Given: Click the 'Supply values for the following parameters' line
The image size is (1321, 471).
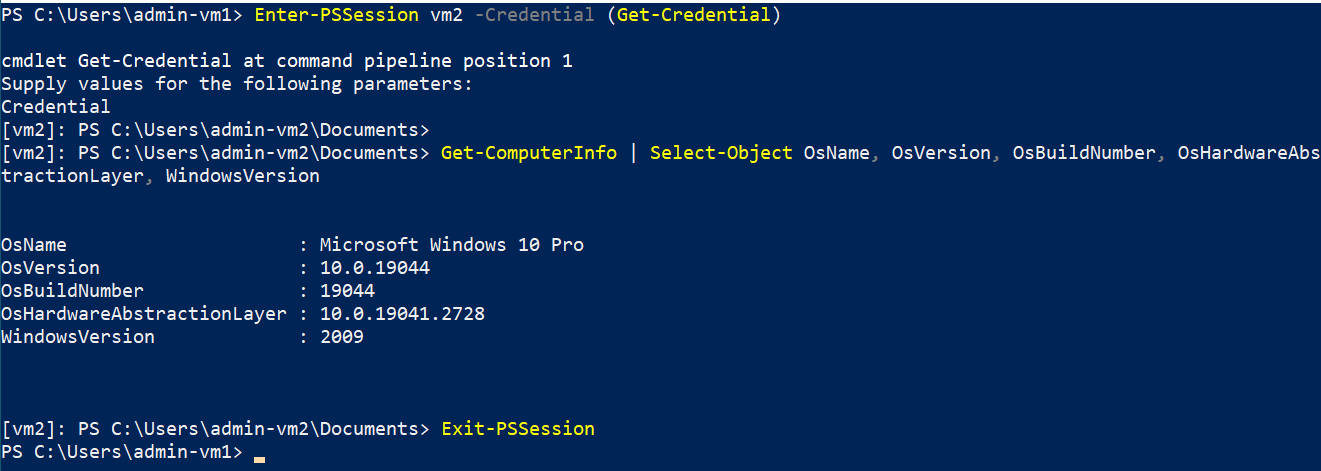Looking at the screenshot, I should tap(237, 84).
